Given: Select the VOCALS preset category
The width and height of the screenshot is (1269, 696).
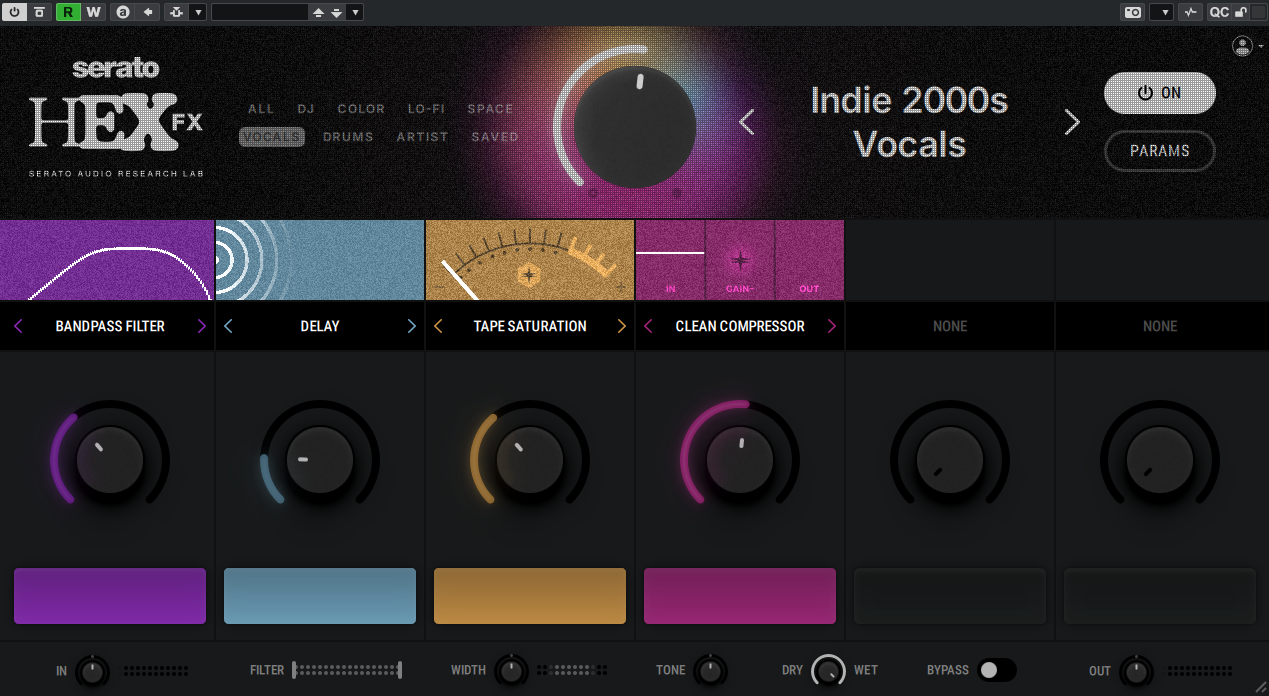Looking at the screenshot, I should tap(272, 137).
